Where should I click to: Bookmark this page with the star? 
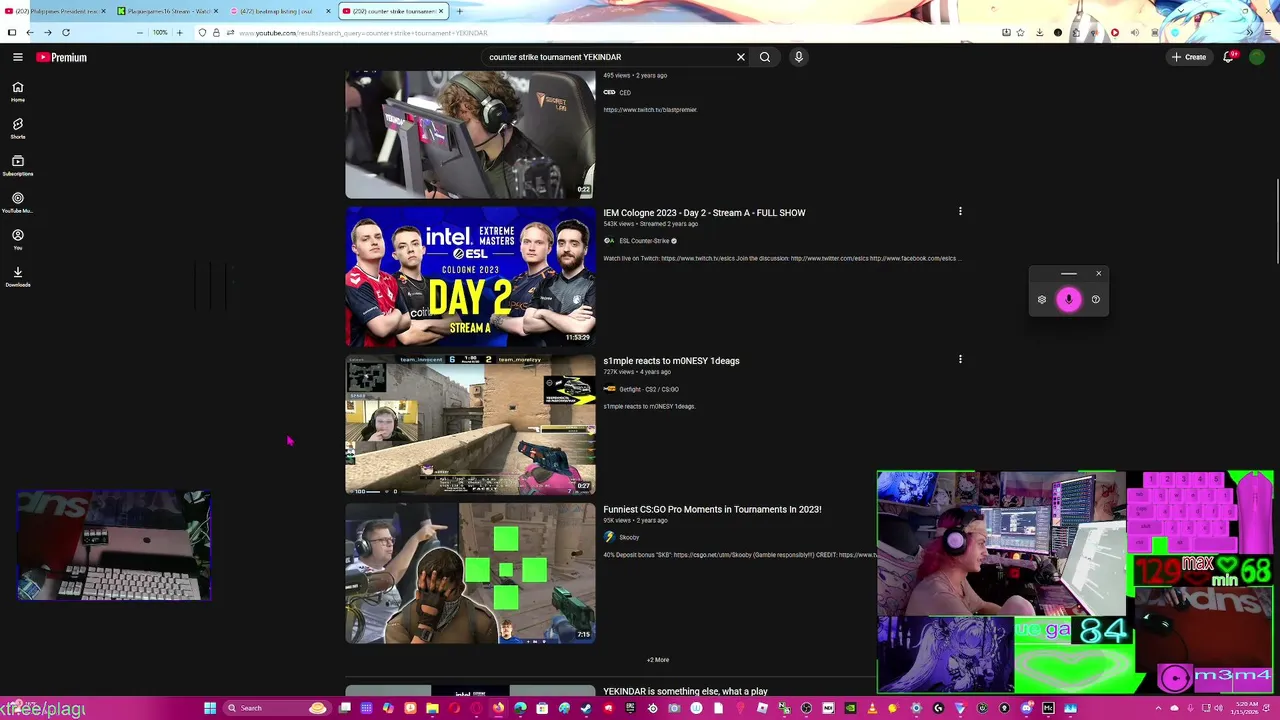[x=1021, y=32]
